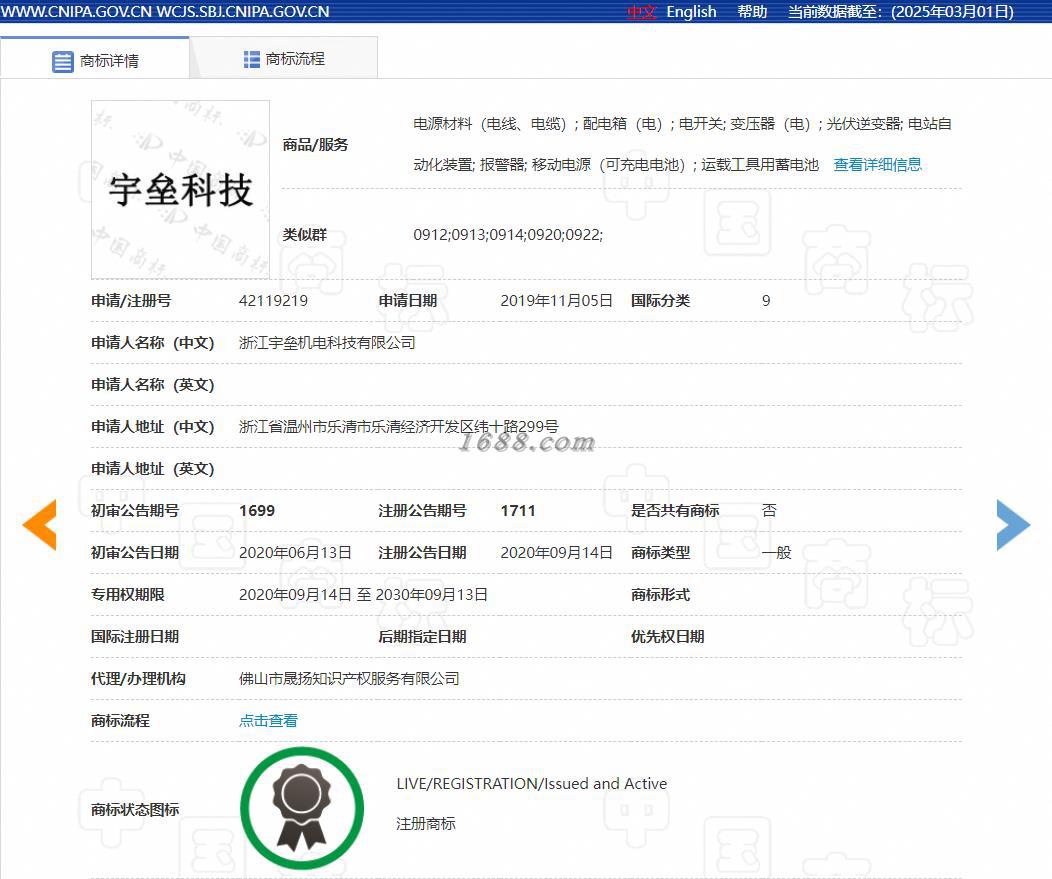Go to previous trademark with orange arrow
Viewport: 1052px width, 879px height.
(40, 525)
